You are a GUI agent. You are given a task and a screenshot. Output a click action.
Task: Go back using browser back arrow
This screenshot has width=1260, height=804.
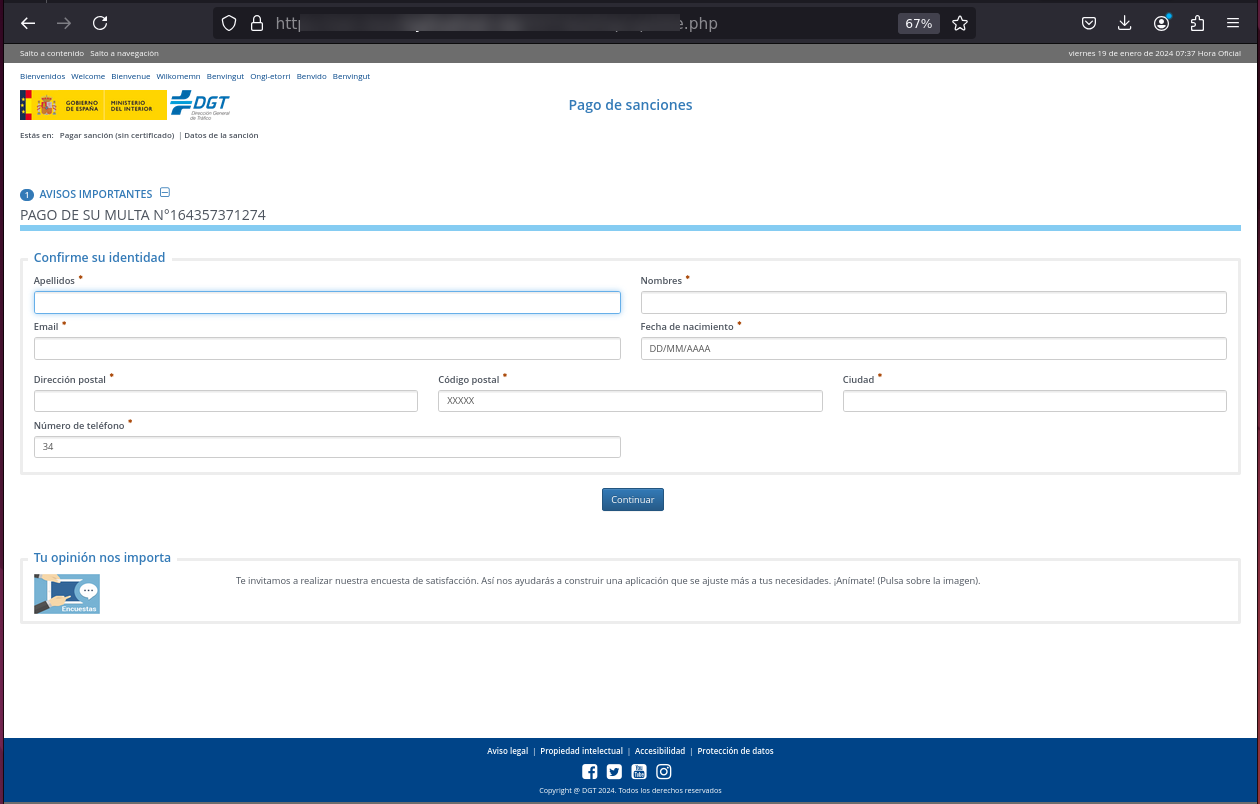coord(28,23)
